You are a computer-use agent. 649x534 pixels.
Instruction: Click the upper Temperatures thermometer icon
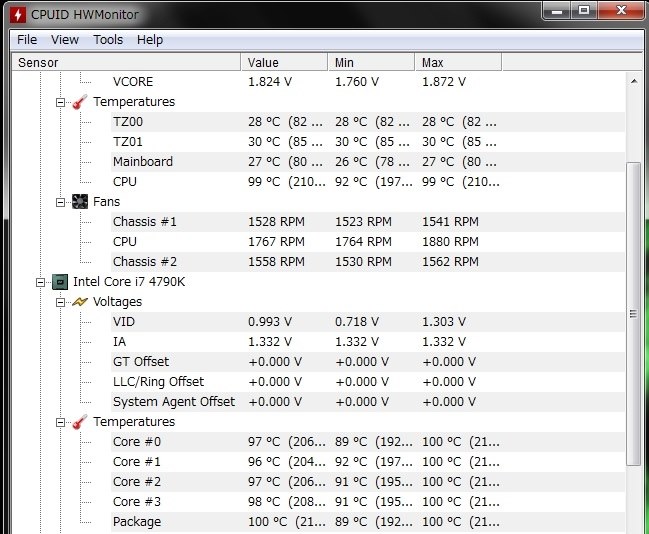click(80, 102)
